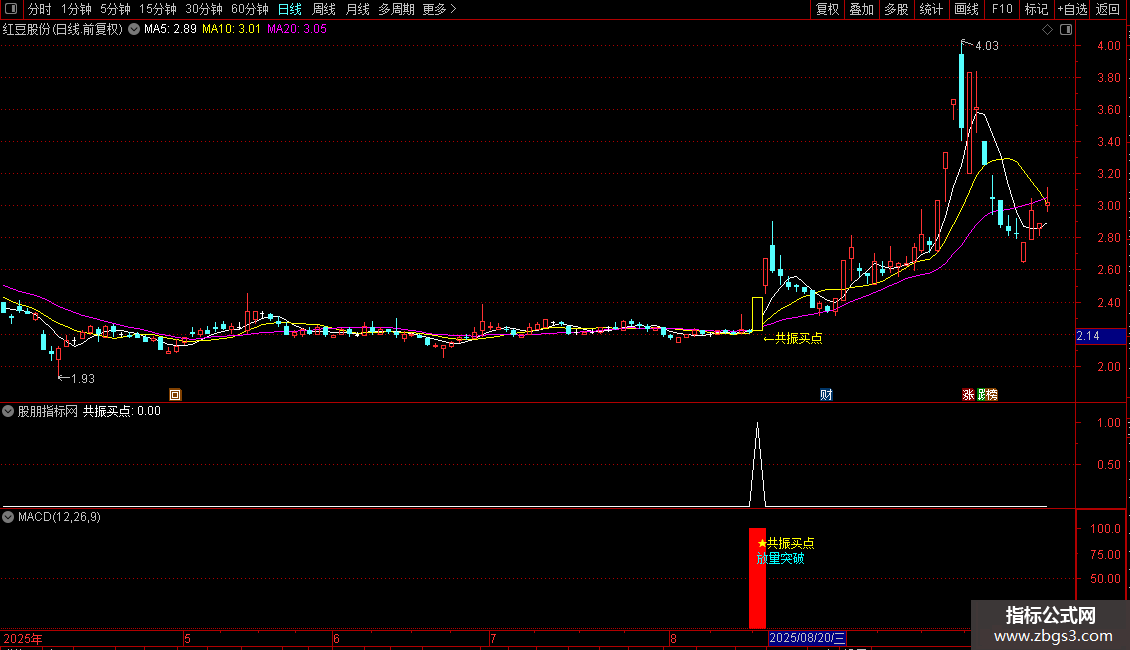Expand the main chart indicator dropdown next to 红豆股份
This screenshot has width=1130, height=650.
coord(134,29)
